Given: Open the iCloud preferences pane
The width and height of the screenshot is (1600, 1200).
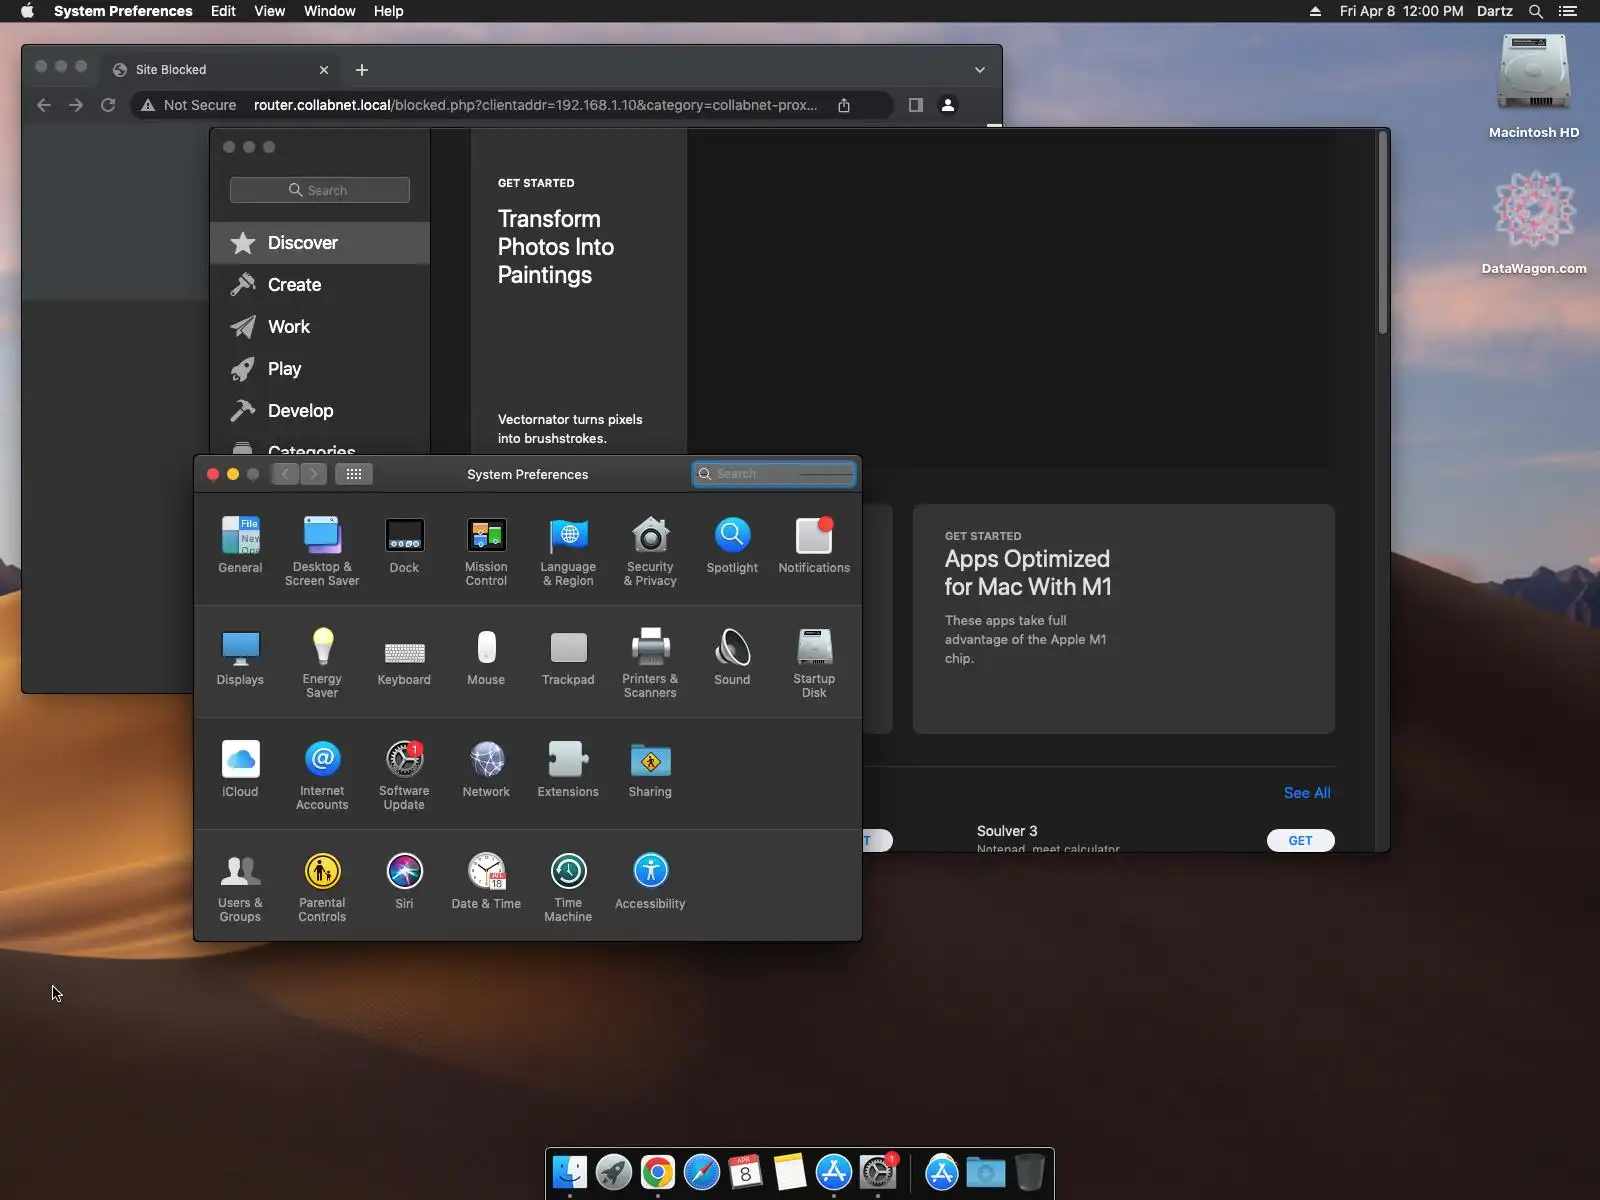Looking at the screenshot, I should click(x=240, y=769).
